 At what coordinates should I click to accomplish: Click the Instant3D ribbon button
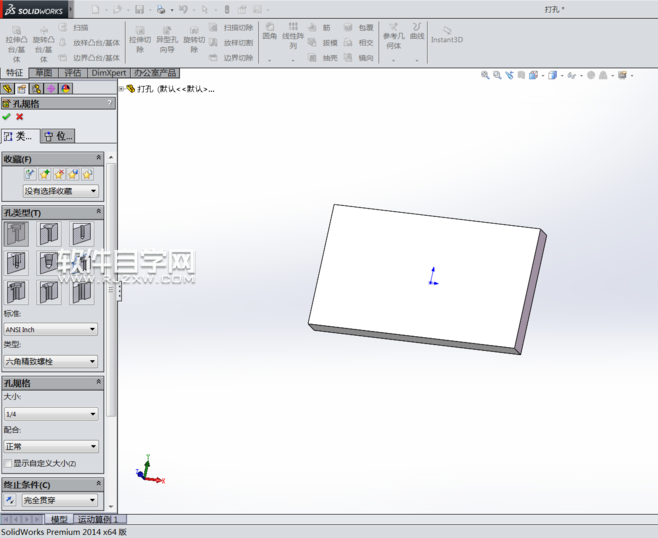pyautogui.click(x=447, y=34)
